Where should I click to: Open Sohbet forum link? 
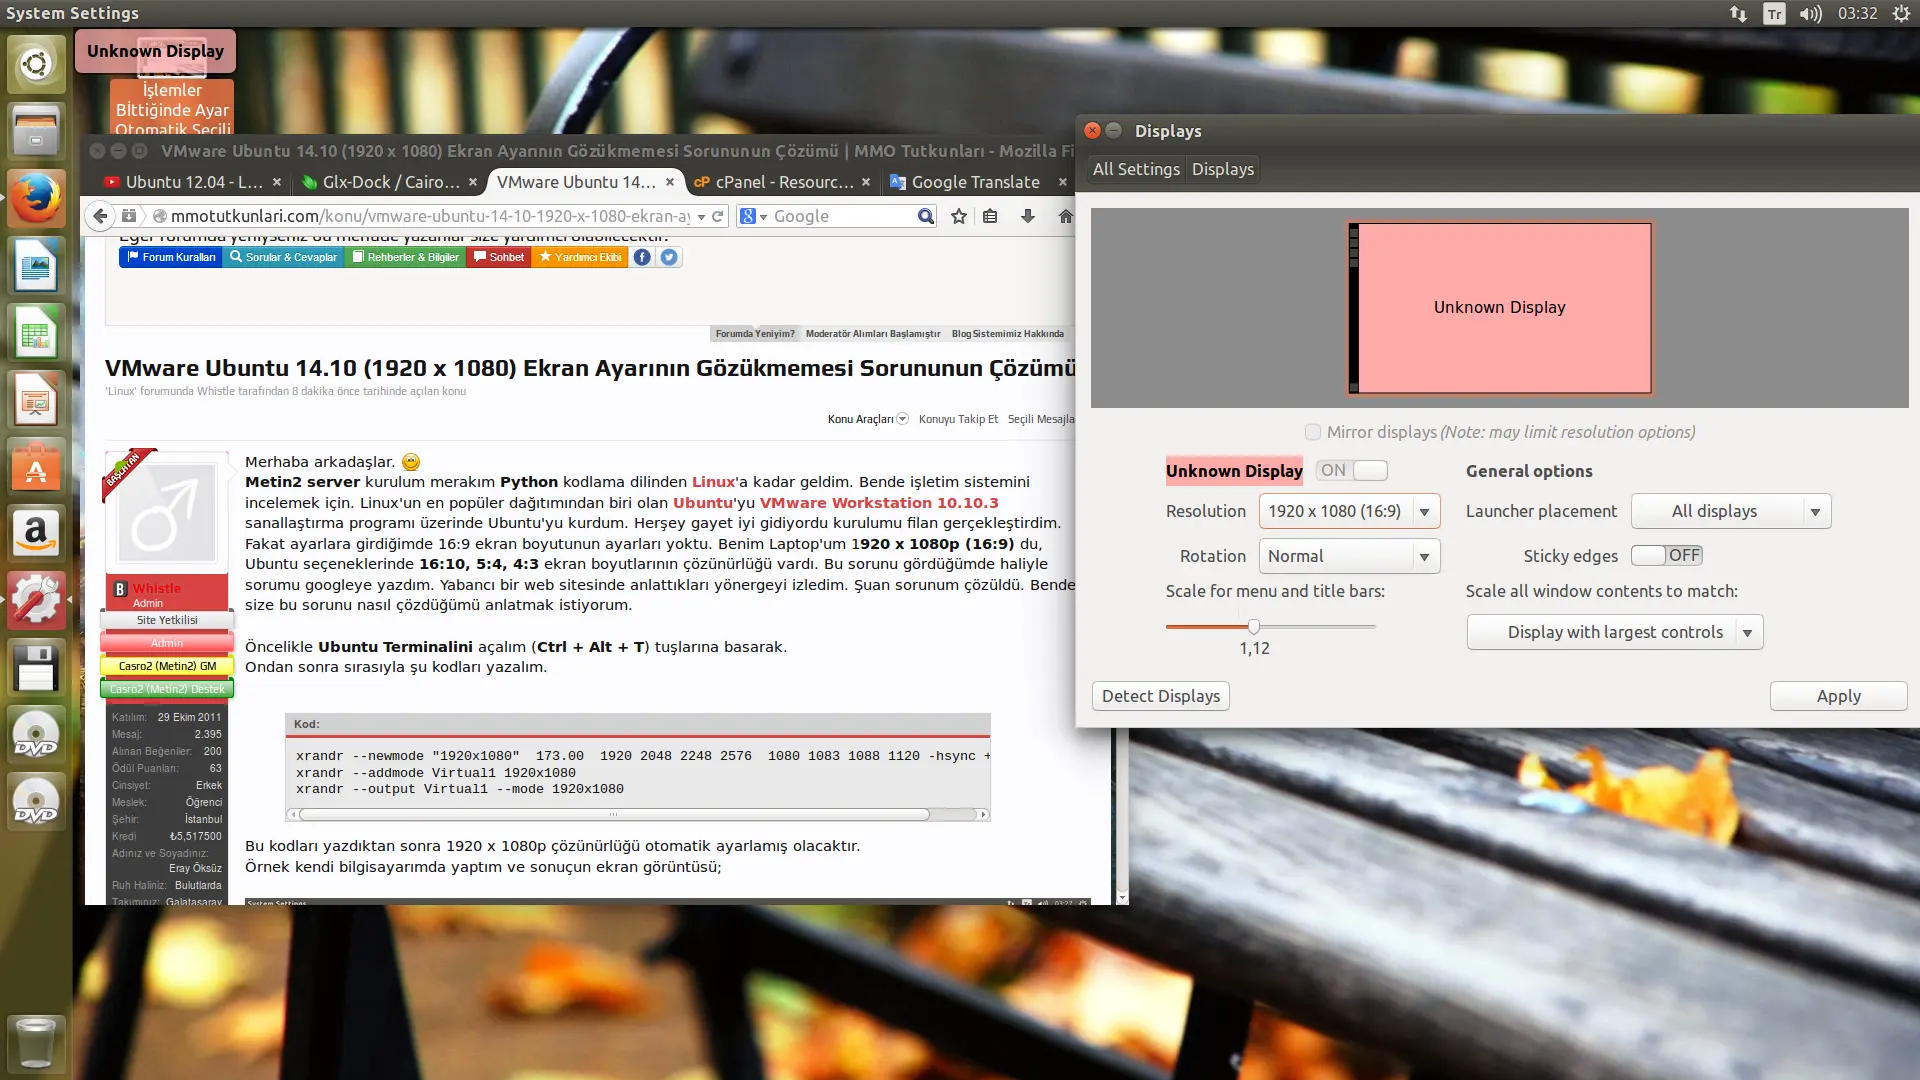498,257
